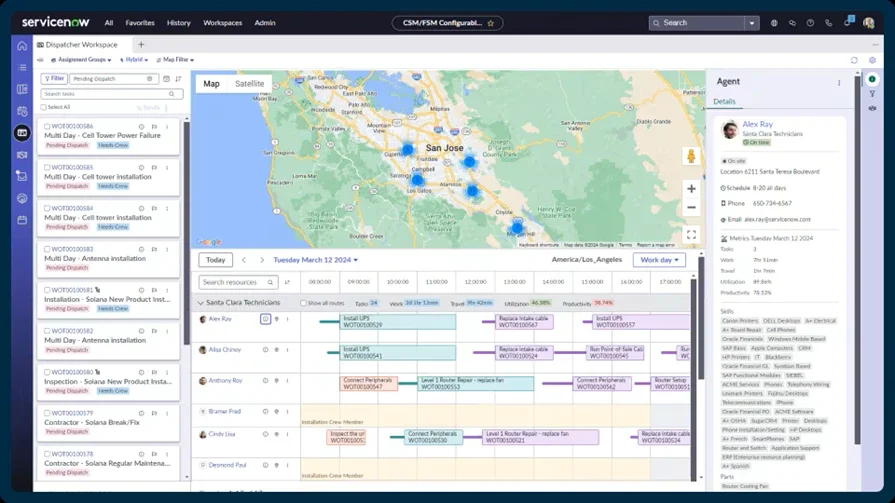Tick the checkbox for task WOT00100586
This screenshot has width=895, height=503.
47,126
